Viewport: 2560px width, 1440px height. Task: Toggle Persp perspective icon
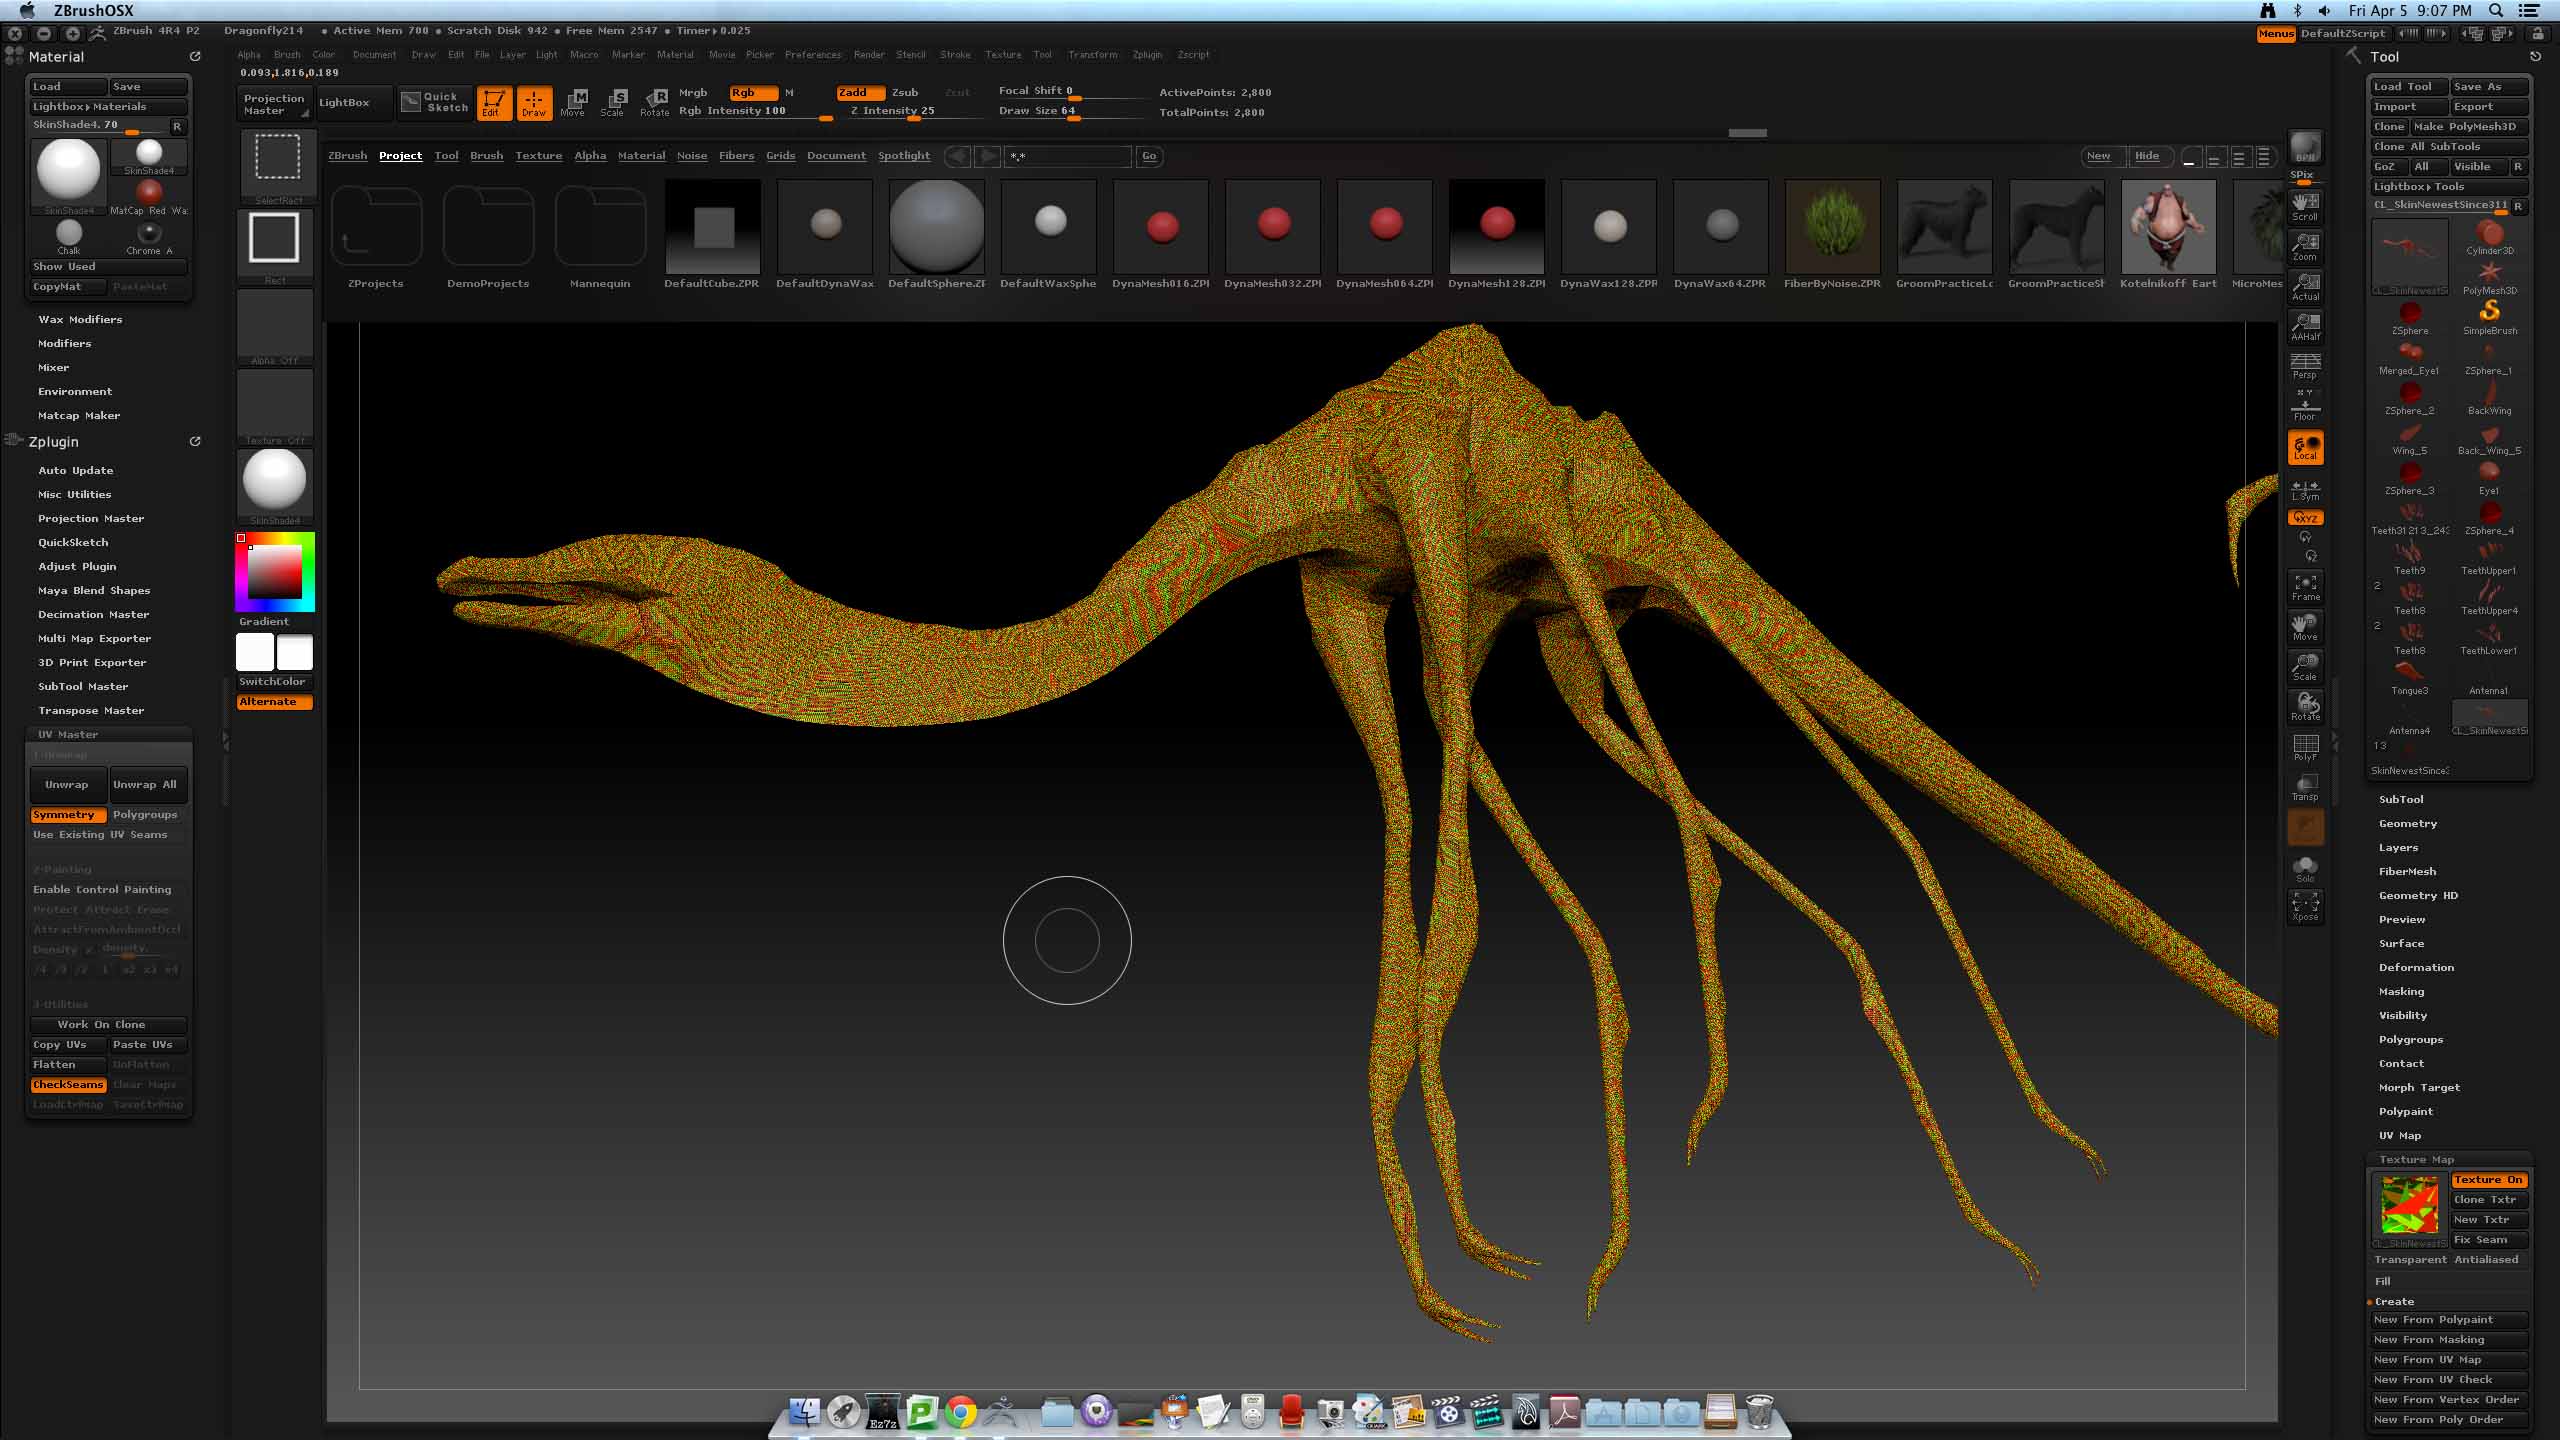[x=2305, y=366]
